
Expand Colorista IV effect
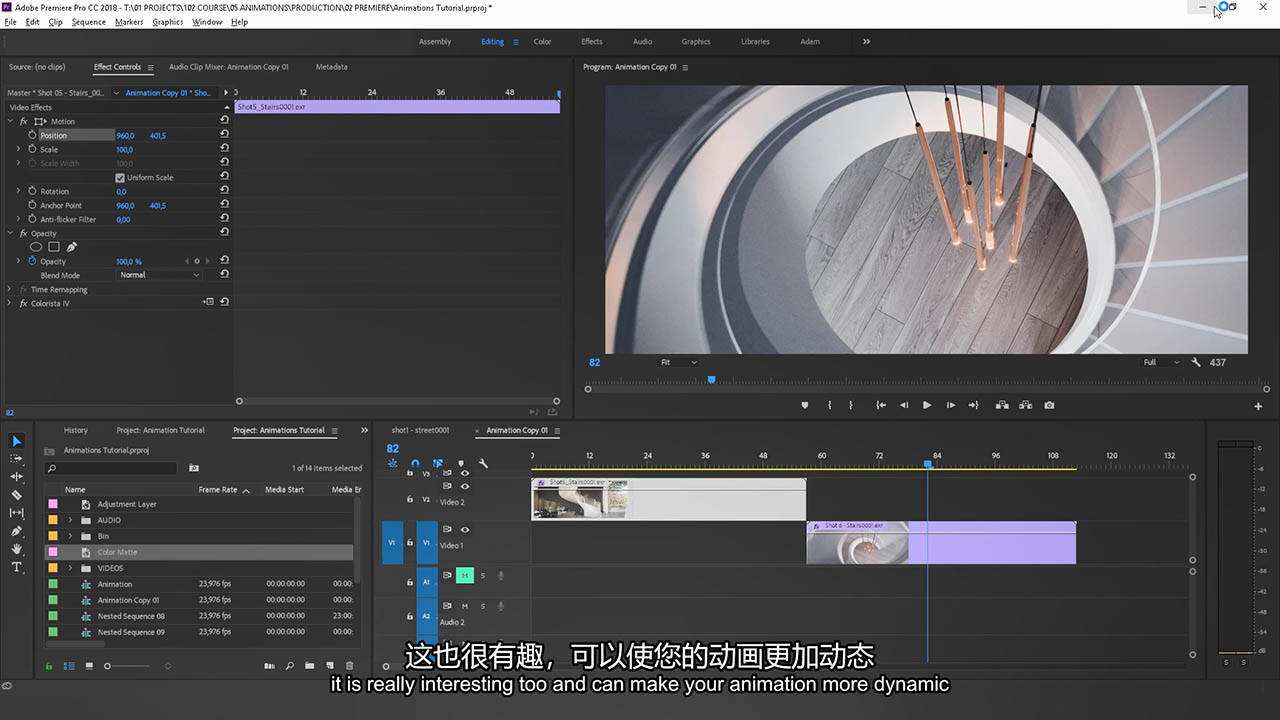tap(10, 303)
